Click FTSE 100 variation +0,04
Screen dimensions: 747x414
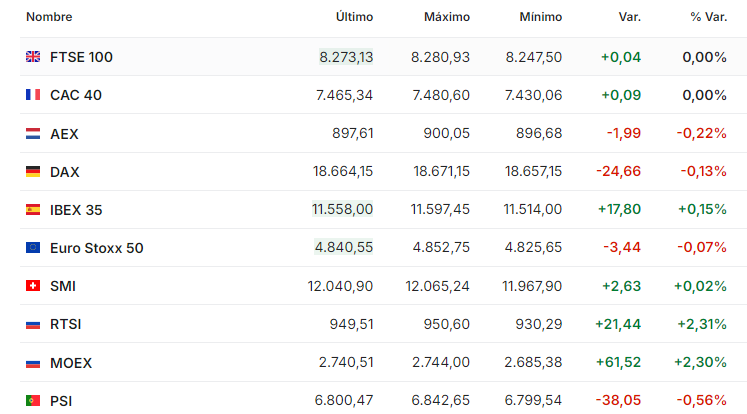[x=621, y=57]
